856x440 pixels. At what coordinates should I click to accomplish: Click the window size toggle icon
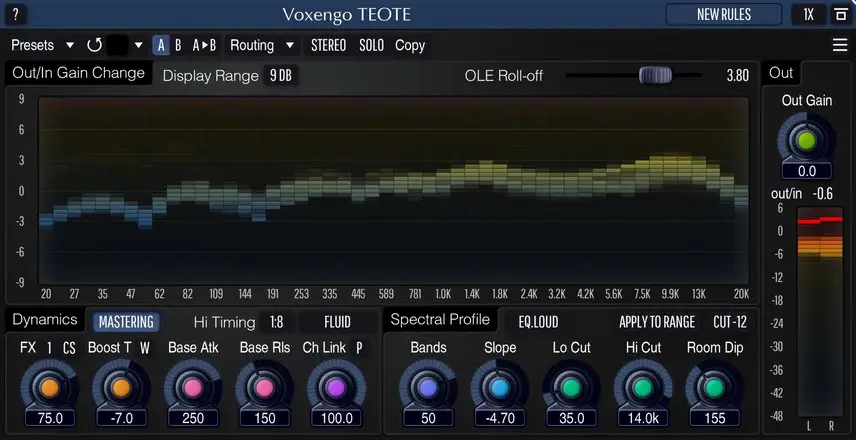click(841, 15)
